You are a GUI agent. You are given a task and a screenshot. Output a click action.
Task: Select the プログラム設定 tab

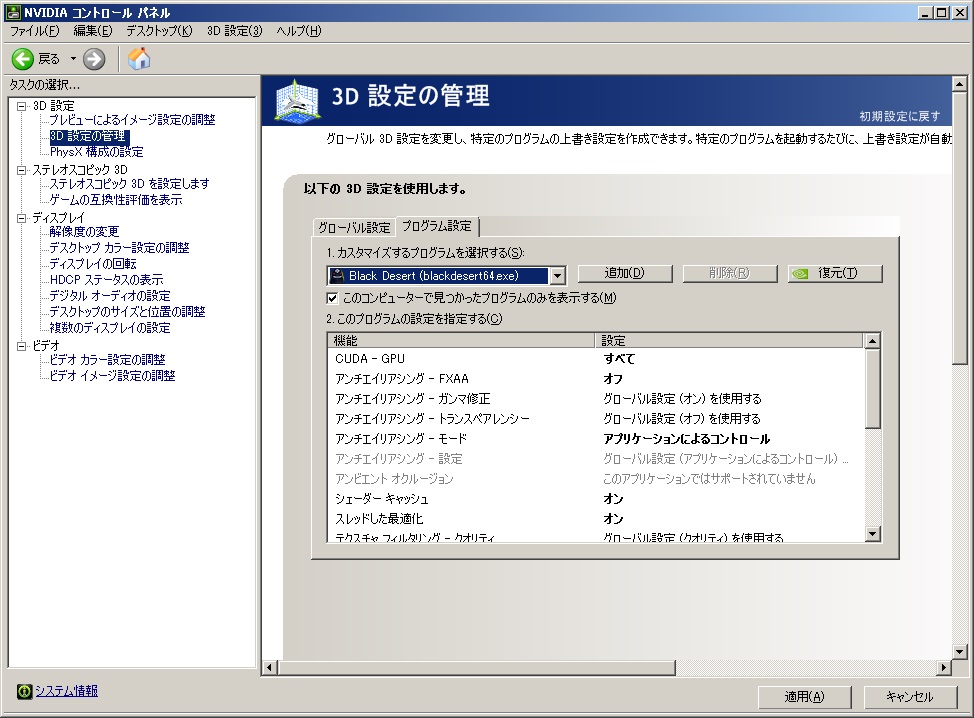(x=437, y=226)
